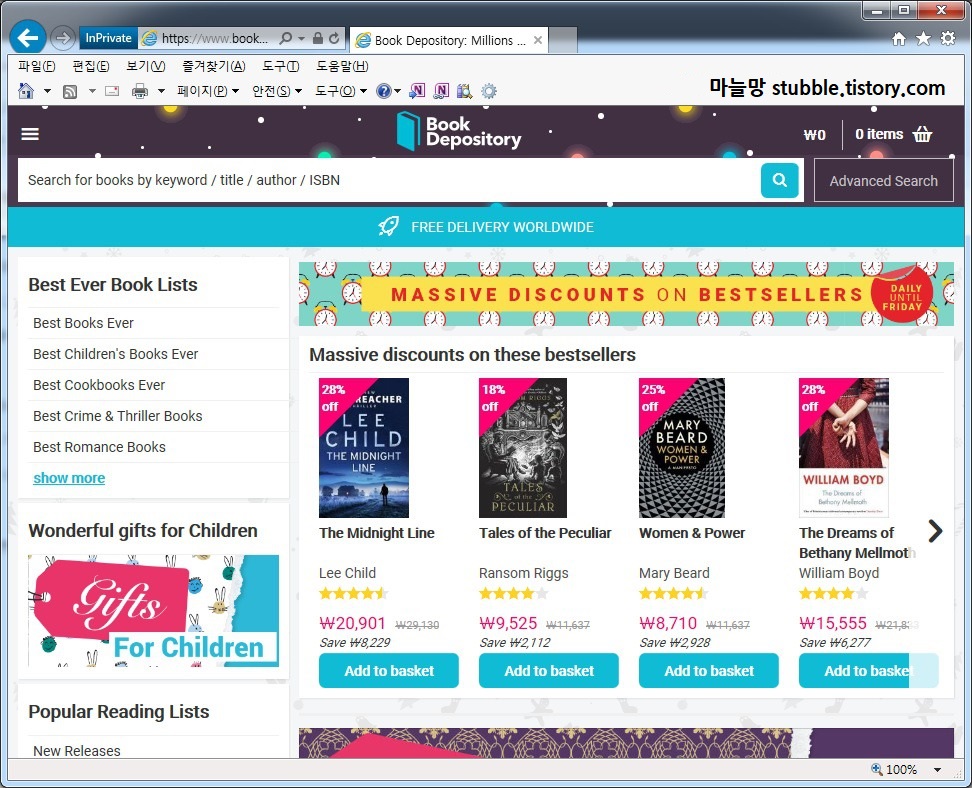
Task: Click the Massive Discounts on Bestsellers banner
Action: 626,294
